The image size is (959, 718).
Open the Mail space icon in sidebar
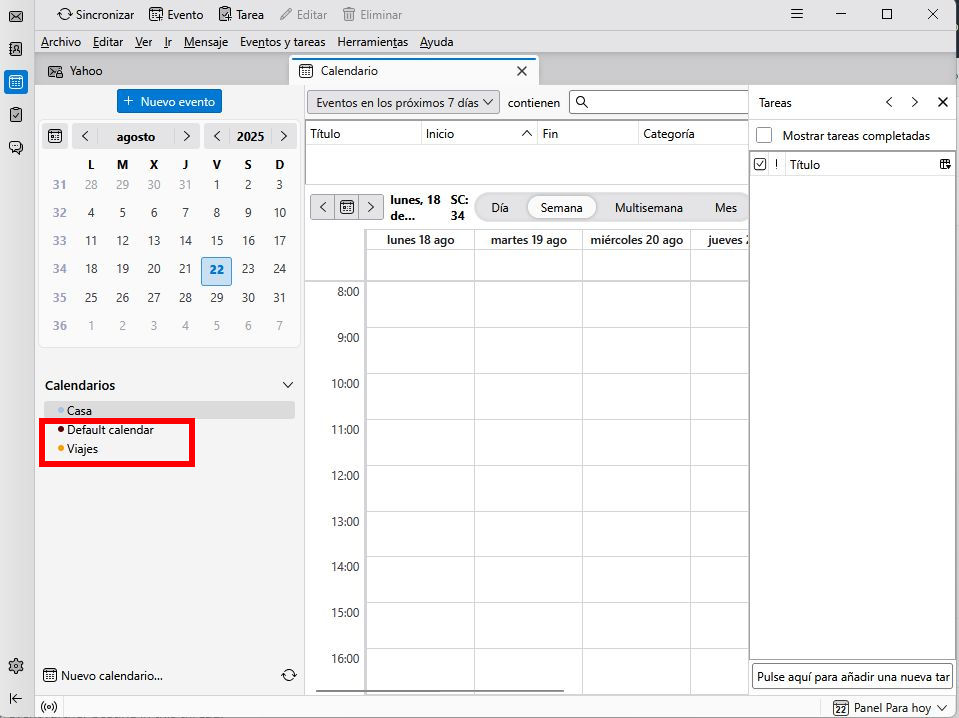point(16,16)
